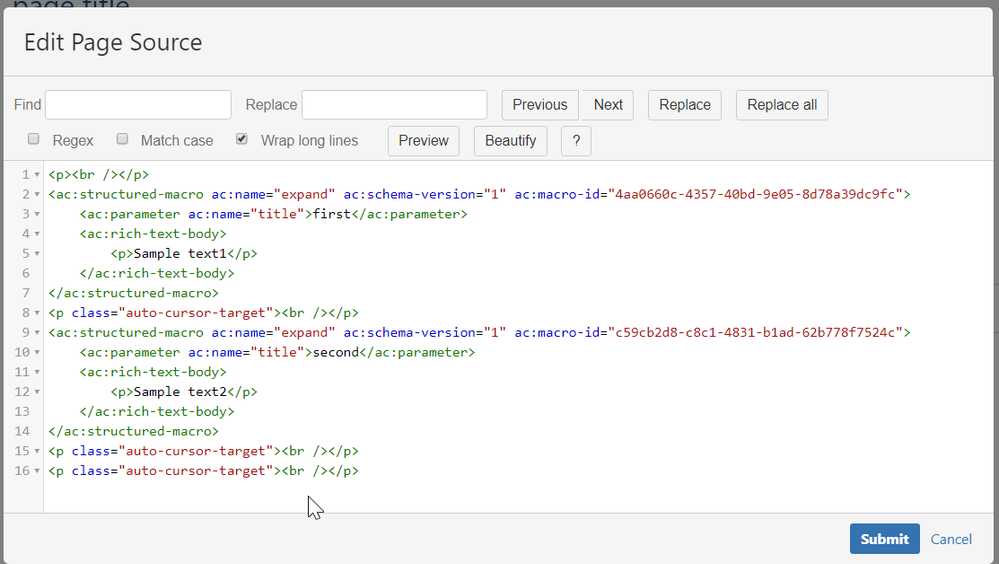
Task: Collapse fold arrow on line 3
Action: (x=37, y=214)
